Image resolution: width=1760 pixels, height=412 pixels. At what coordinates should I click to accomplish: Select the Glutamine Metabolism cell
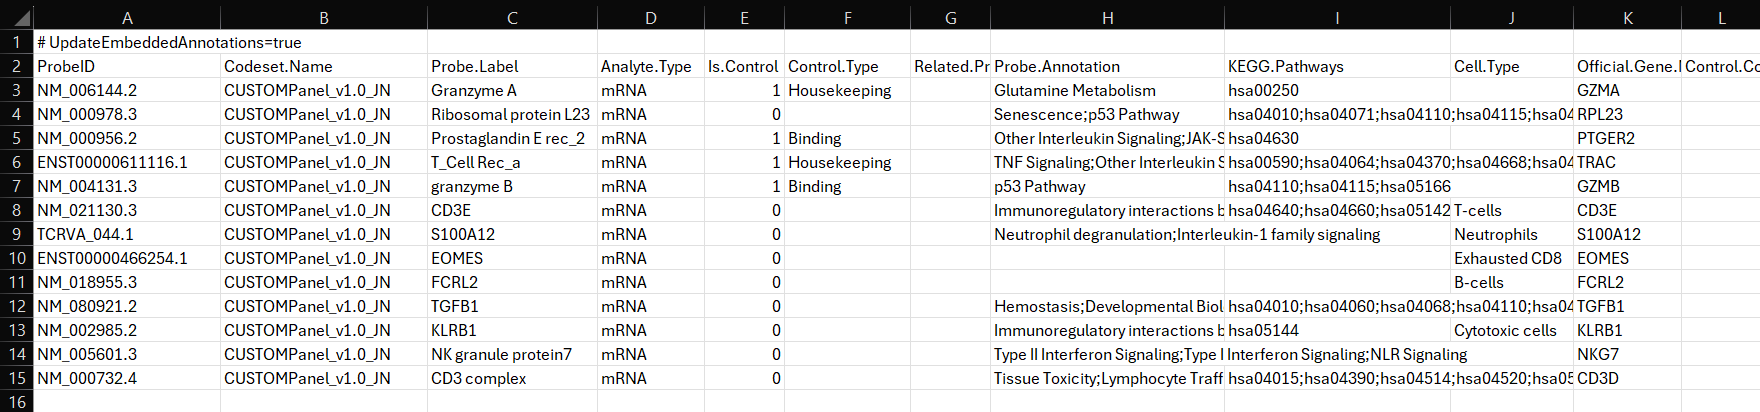[x=1107, y=90]
